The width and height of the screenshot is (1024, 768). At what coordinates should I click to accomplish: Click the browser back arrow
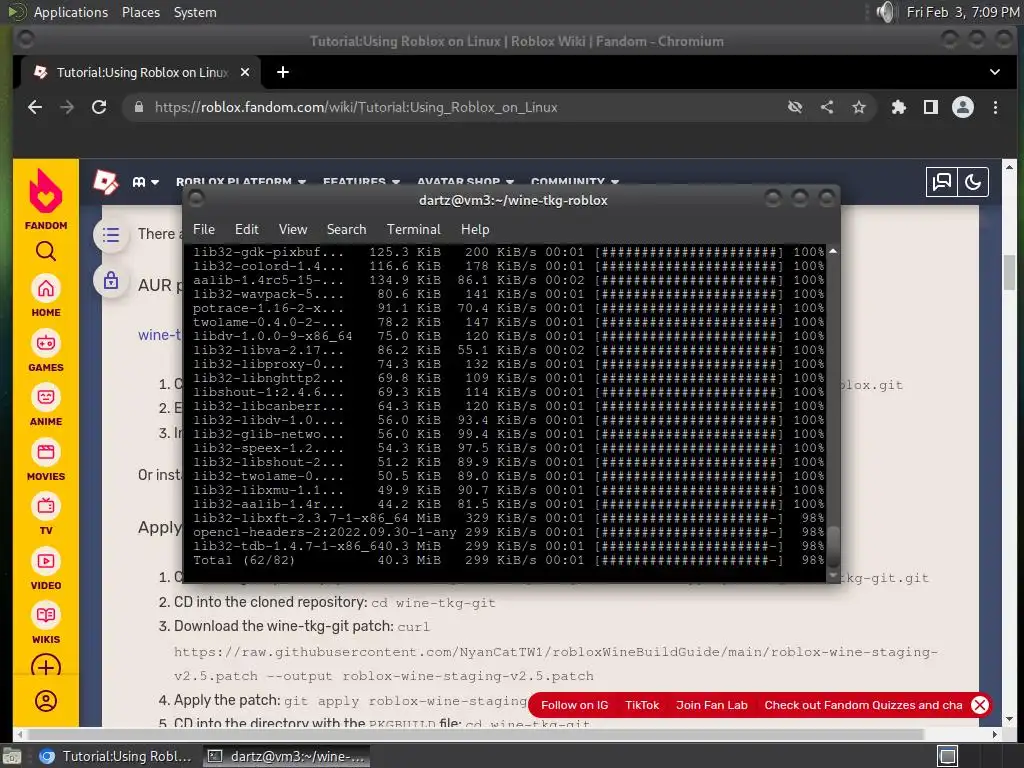point(35,107)
